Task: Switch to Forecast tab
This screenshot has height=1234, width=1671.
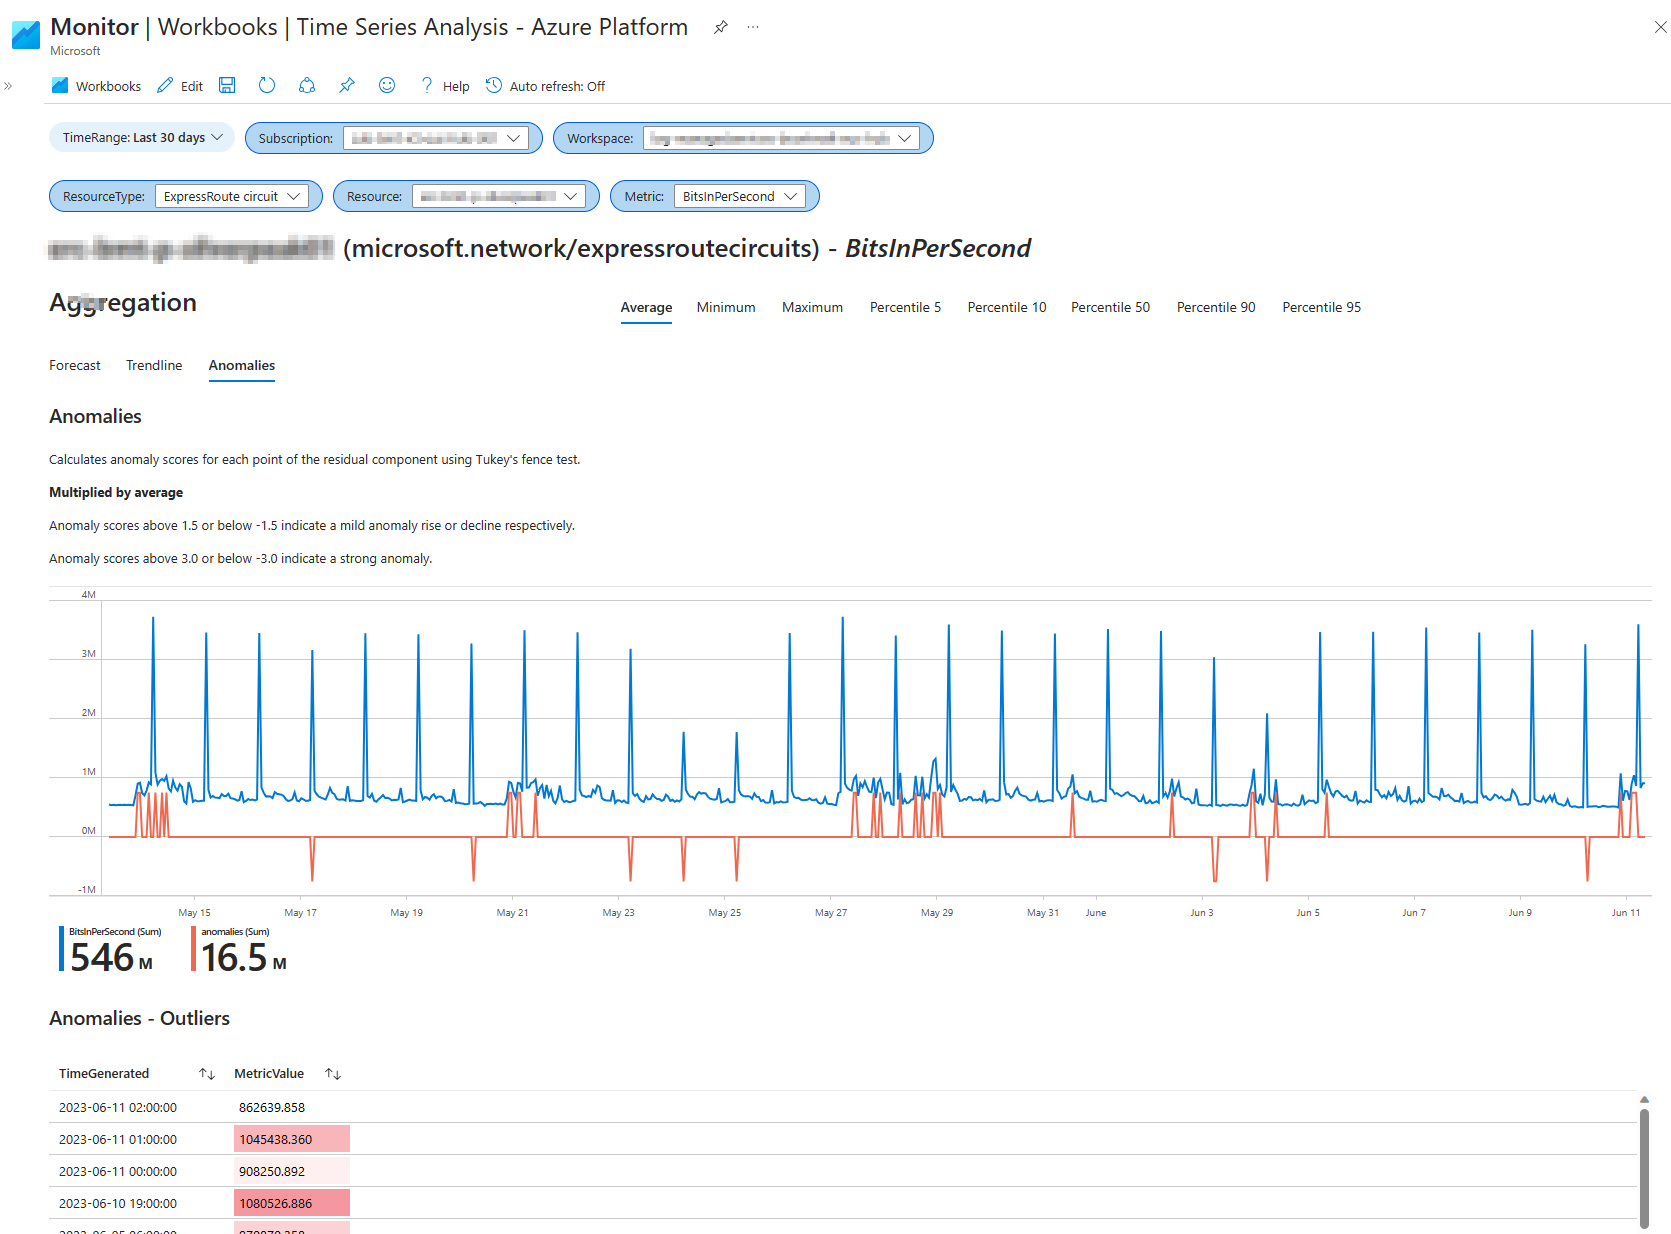Action: 75,365
